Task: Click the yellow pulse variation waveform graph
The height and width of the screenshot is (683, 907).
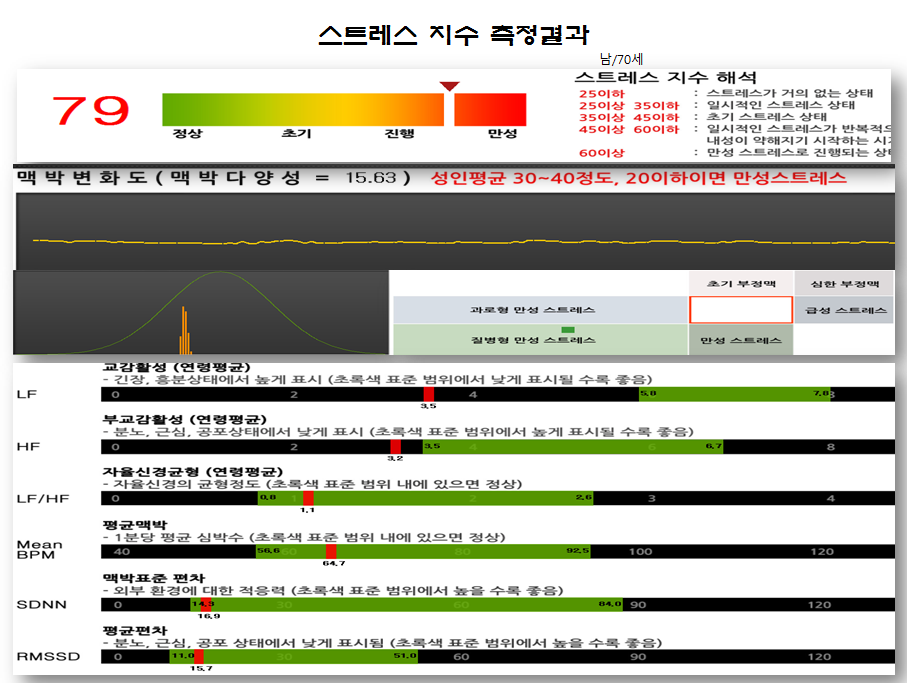Action: (455, 231)
